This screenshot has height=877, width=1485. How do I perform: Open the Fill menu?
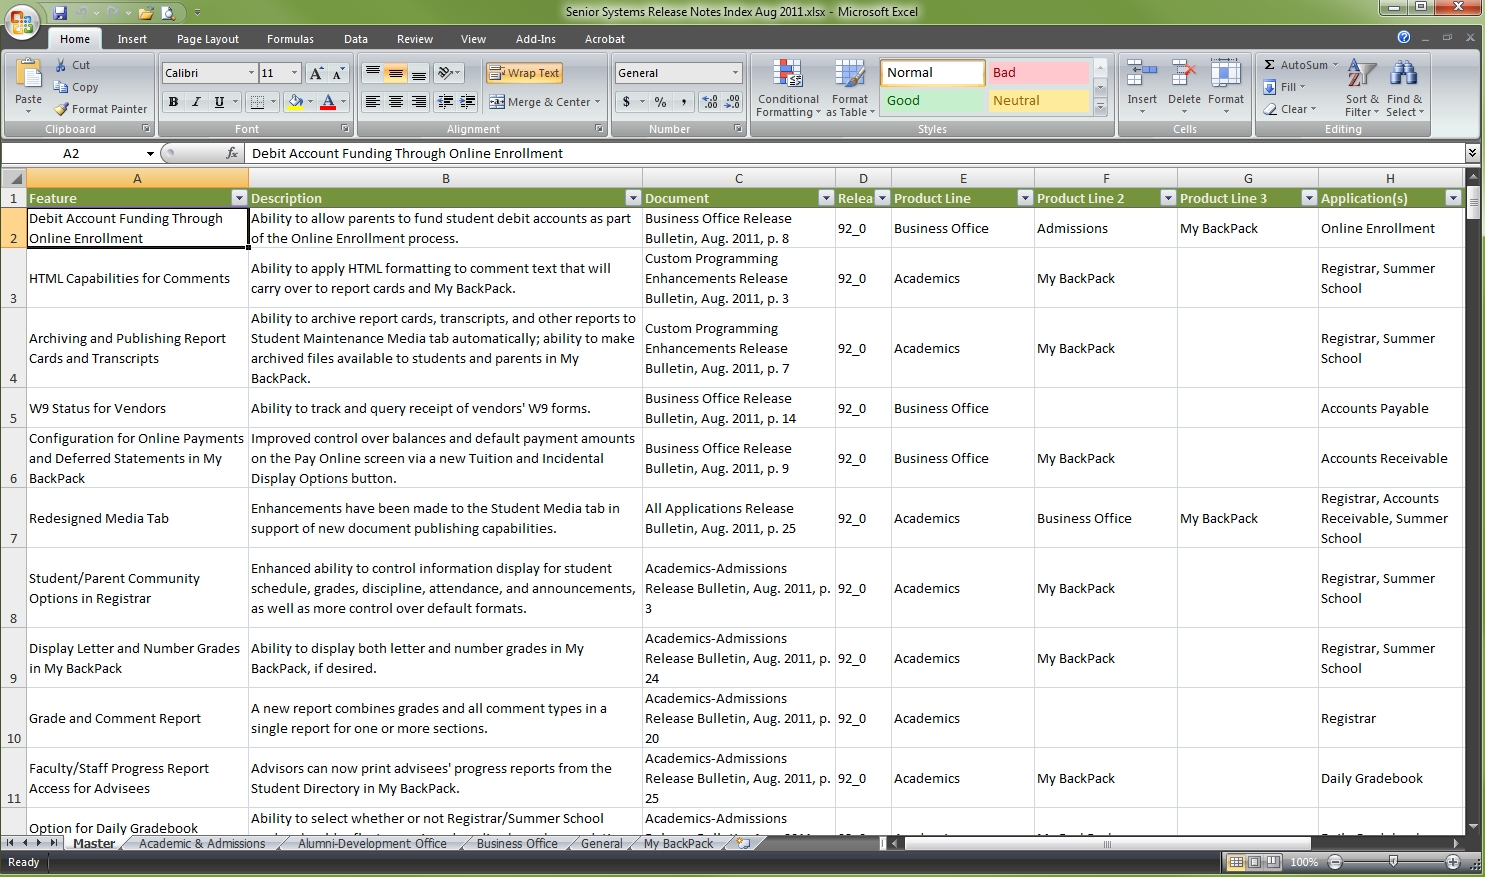(1285, 87)
